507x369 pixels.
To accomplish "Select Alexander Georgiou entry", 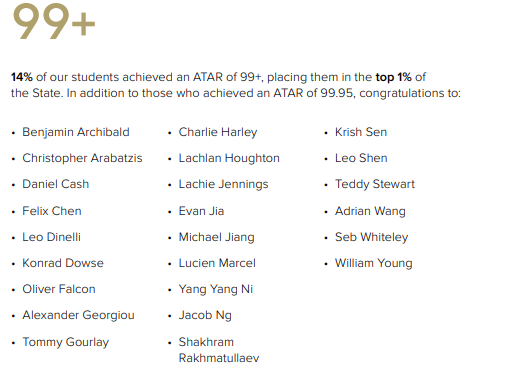I will (x=78, y=315).
